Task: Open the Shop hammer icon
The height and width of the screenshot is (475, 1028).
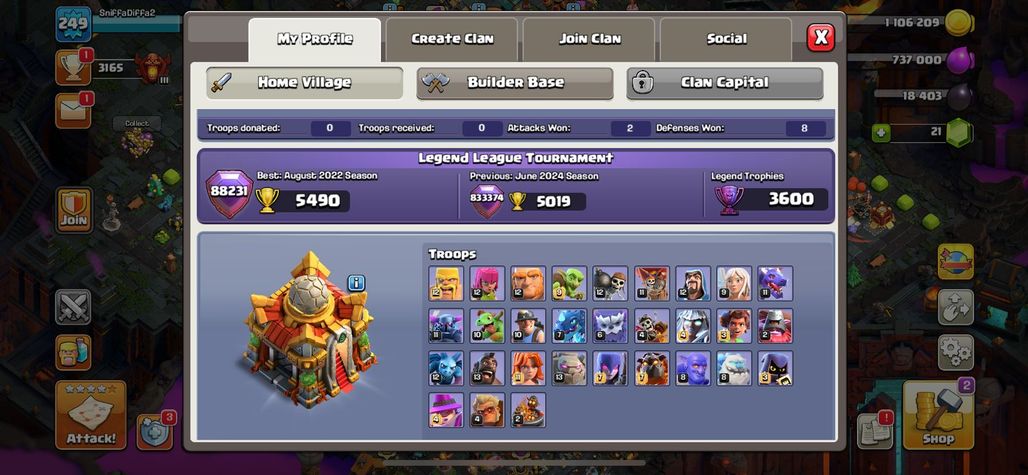Action: (x=938, y=414)
